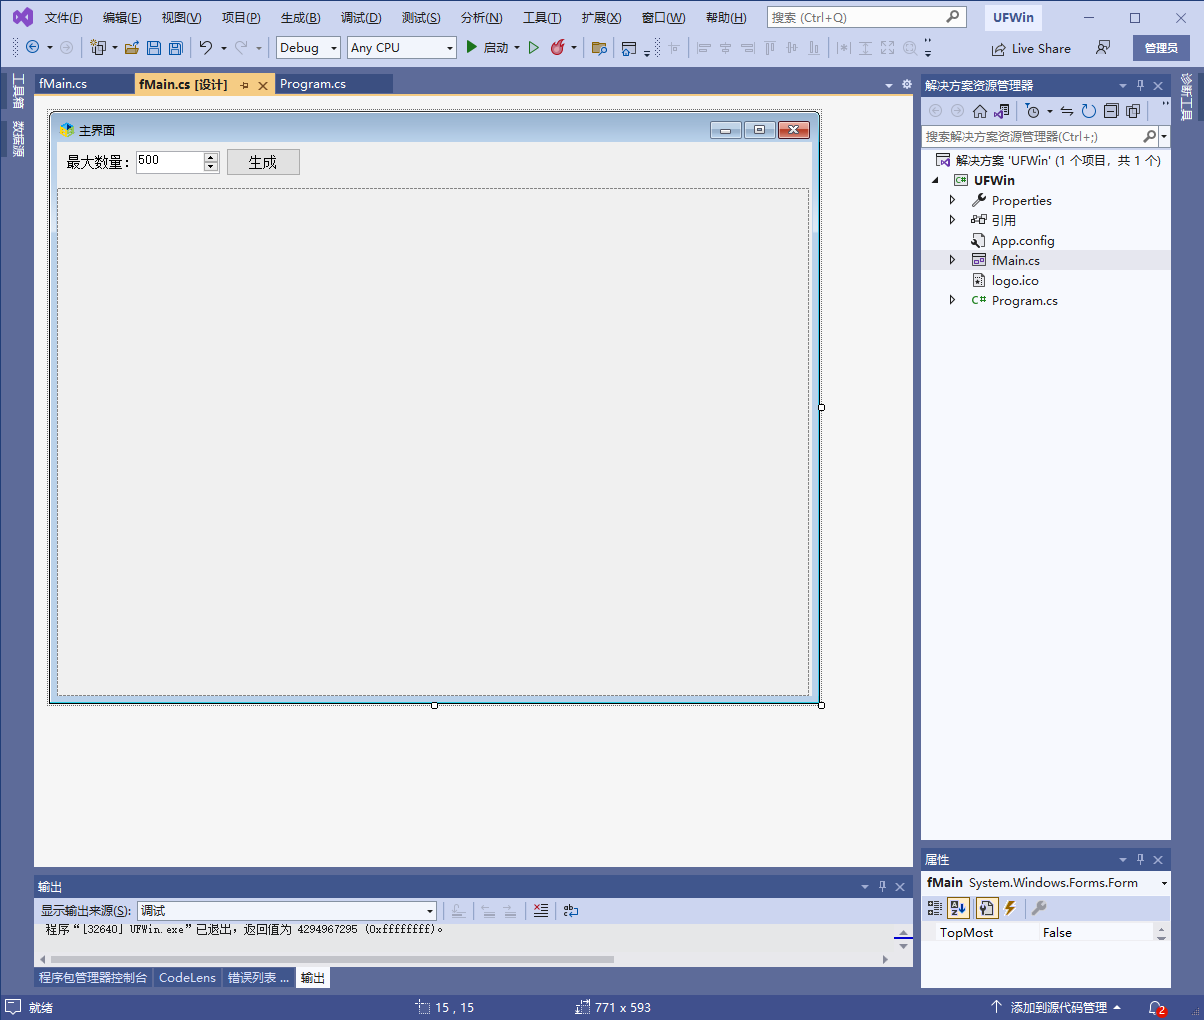Click sync with active document arrows icon
The image size is (1204, 1020).
[x=1067, y=111]
